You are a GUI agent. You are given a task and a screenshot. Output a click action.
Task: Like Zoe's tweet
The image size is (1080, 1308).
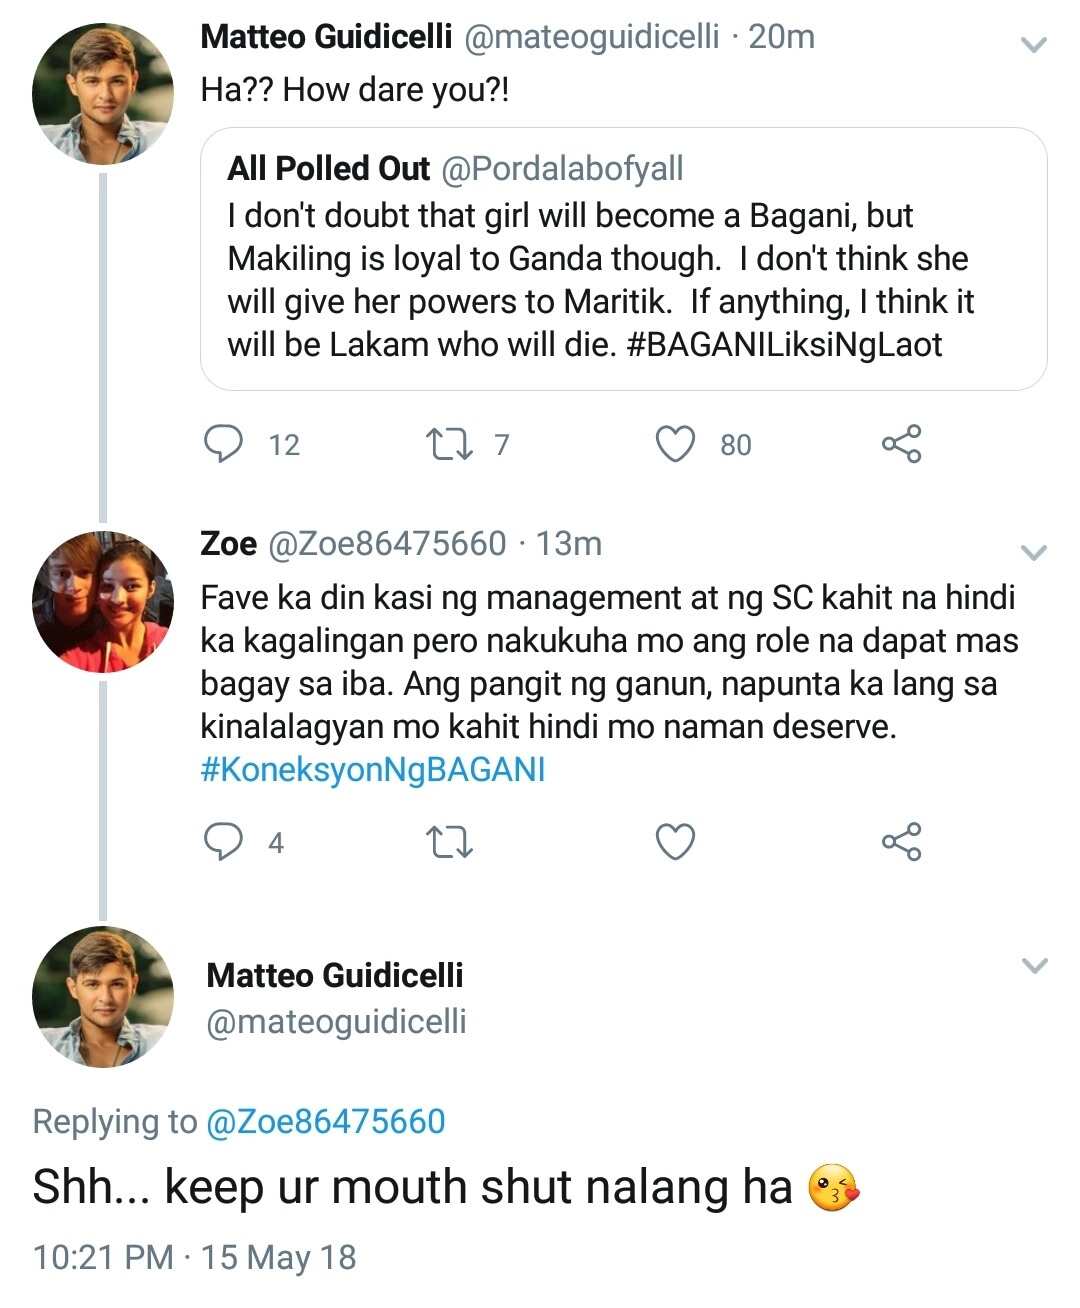click(675, 842)
